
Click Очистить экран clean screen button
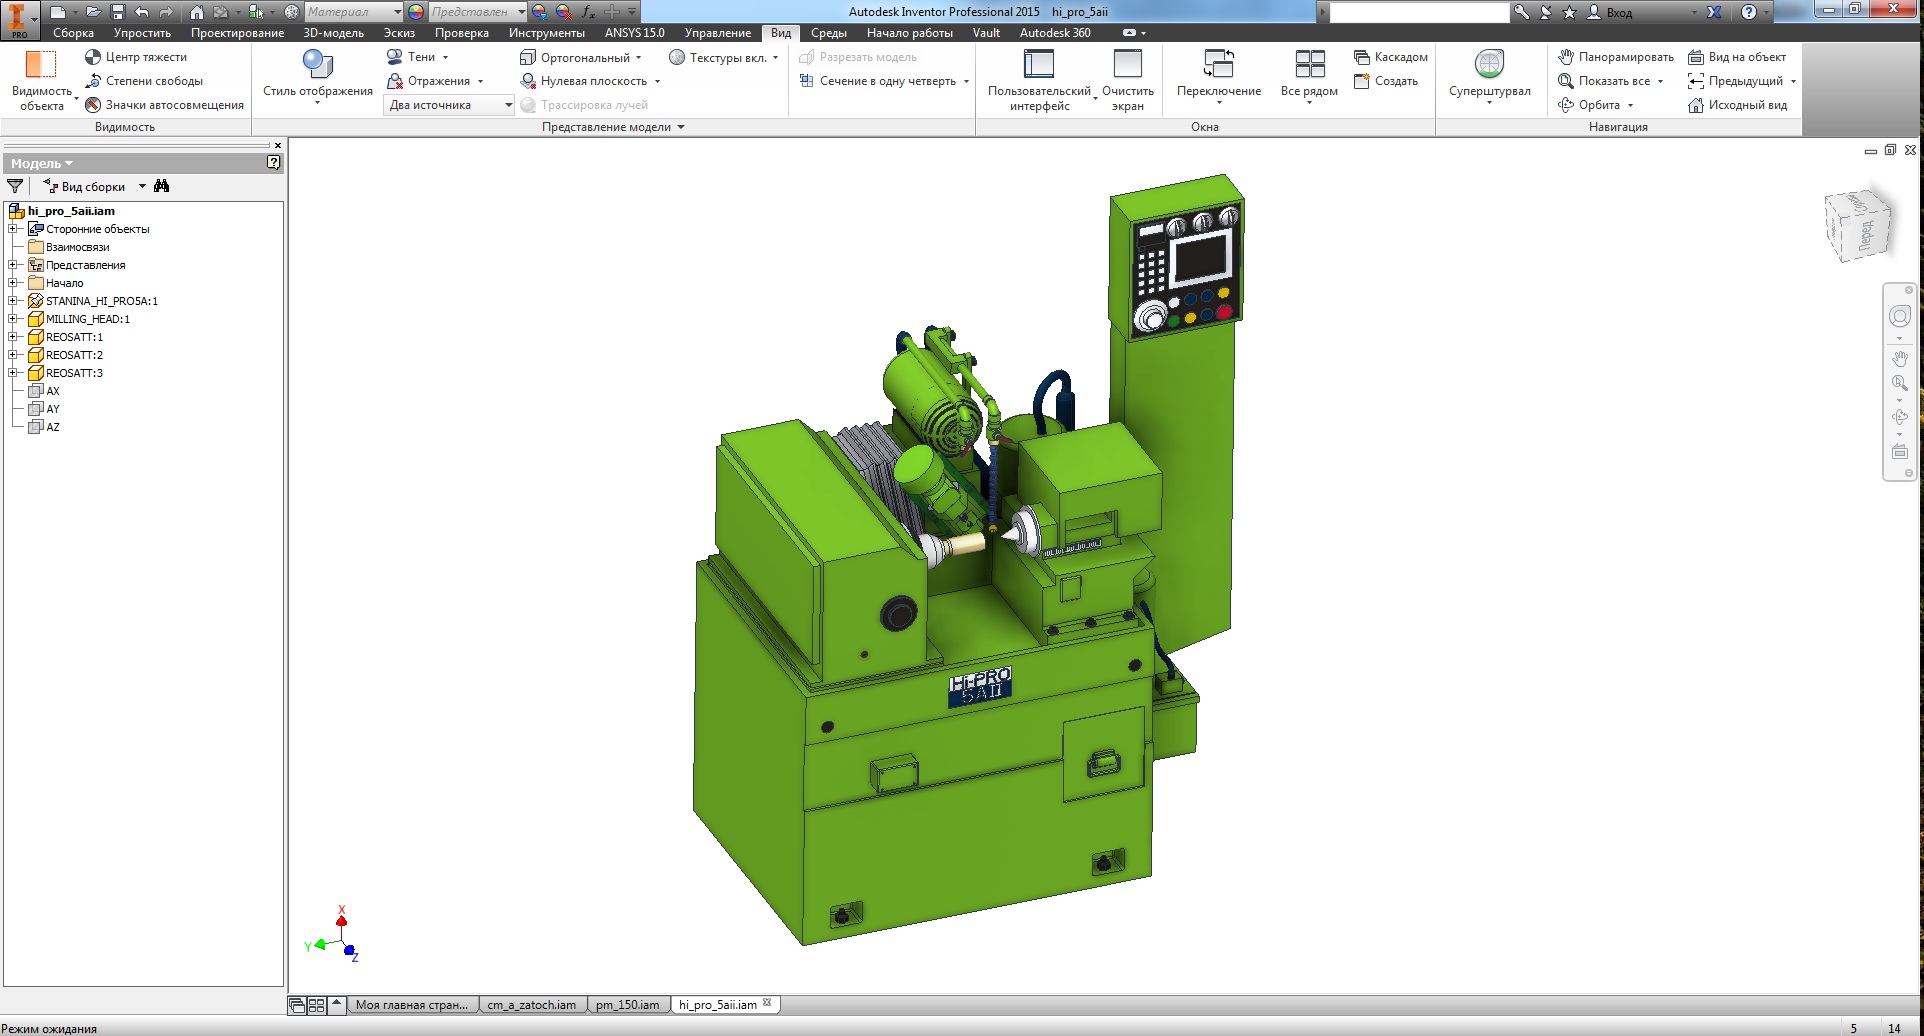(x=1128, y=80)
